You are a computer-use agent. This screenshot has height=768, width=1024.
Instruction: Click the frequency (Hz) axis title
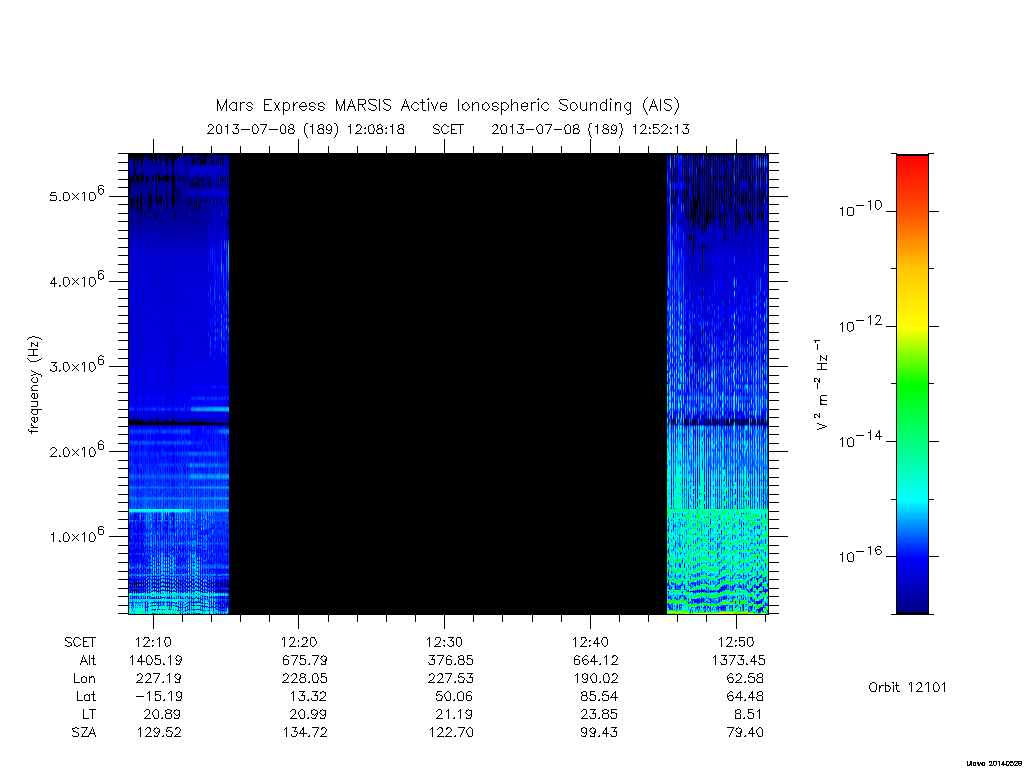(34, 385)
